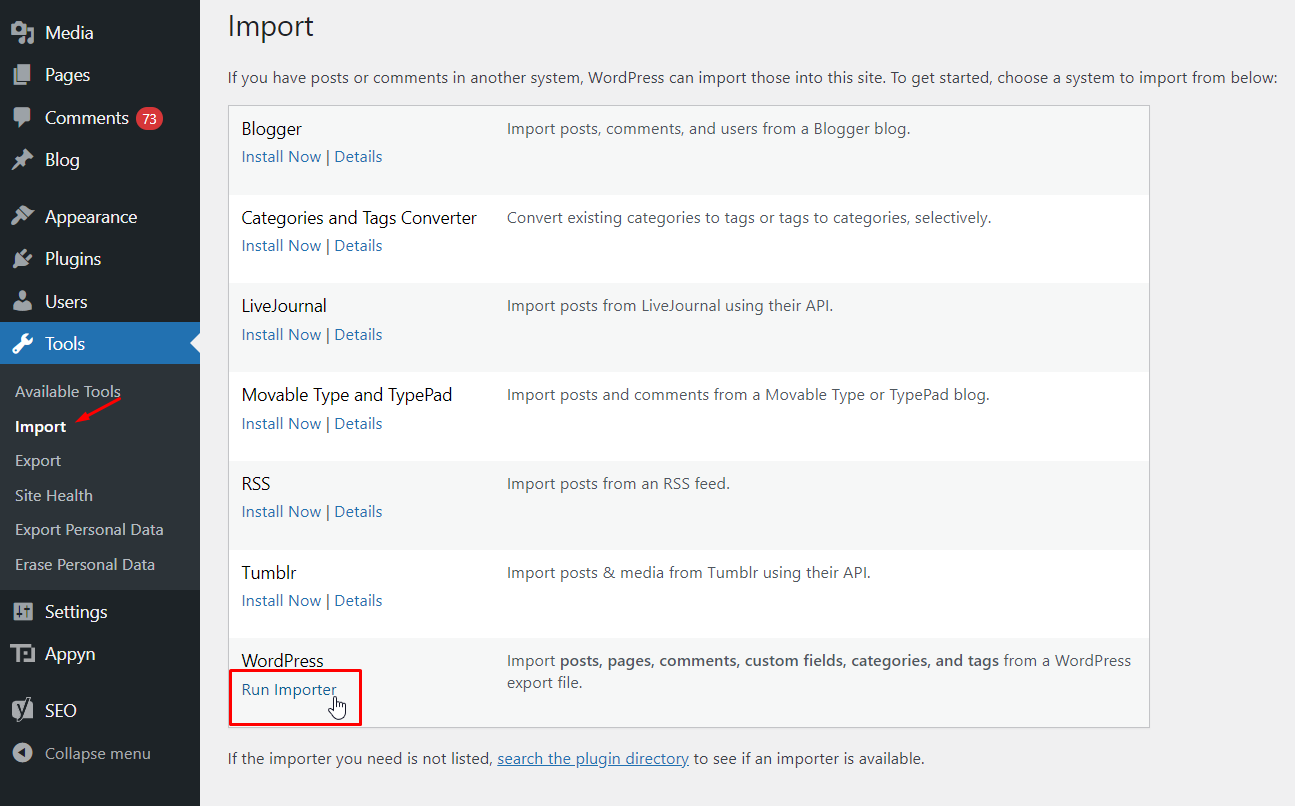Click the Blogger importer title
1295x806 pixels.
[x=272, y=129]
